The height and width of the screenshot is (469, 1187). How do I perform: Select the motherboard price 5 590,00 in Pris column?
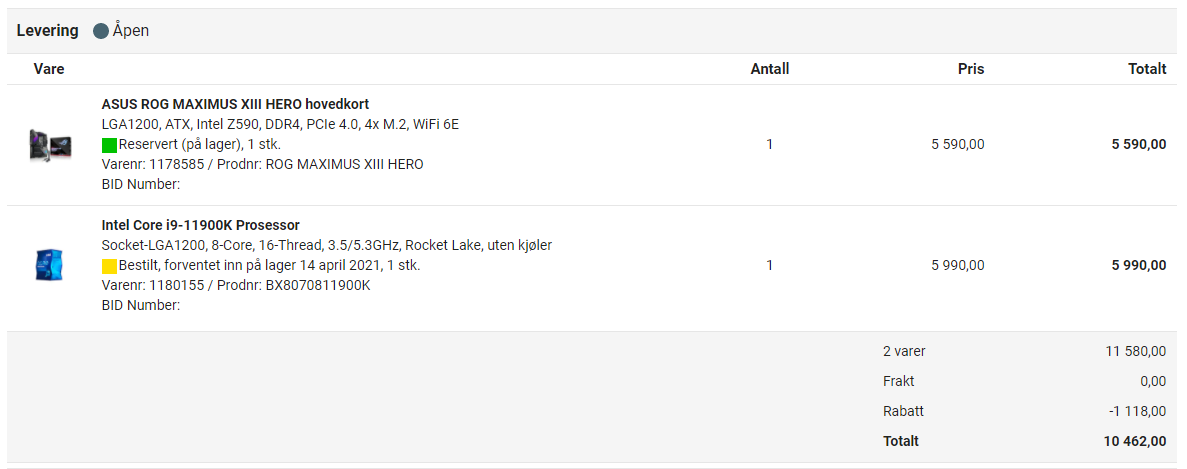(958, 144)
